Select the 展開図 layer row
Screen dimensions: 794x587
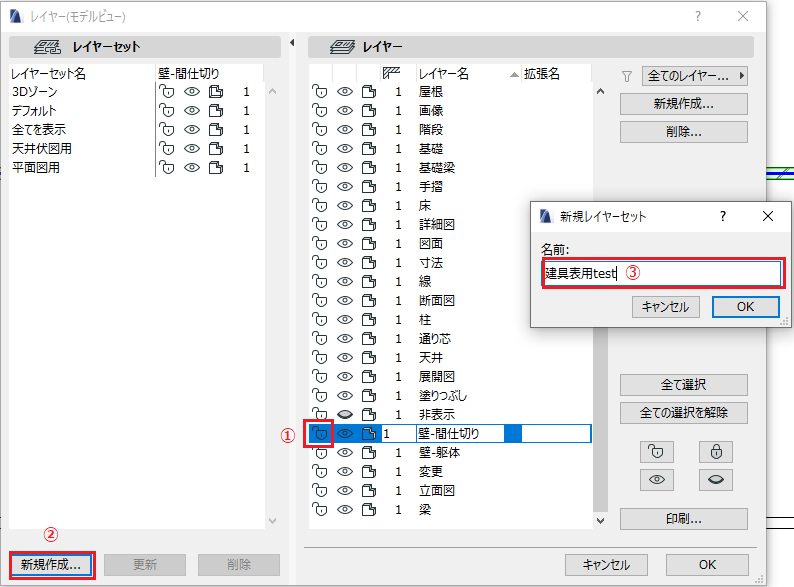point(450,376)
